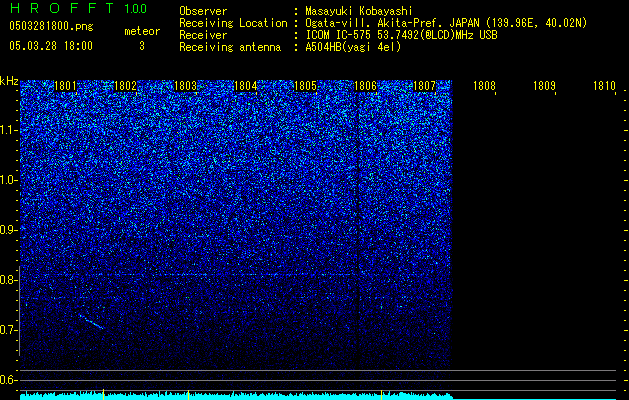Click the Observer field label
The image size is (629, 400).
pos(203,11)
